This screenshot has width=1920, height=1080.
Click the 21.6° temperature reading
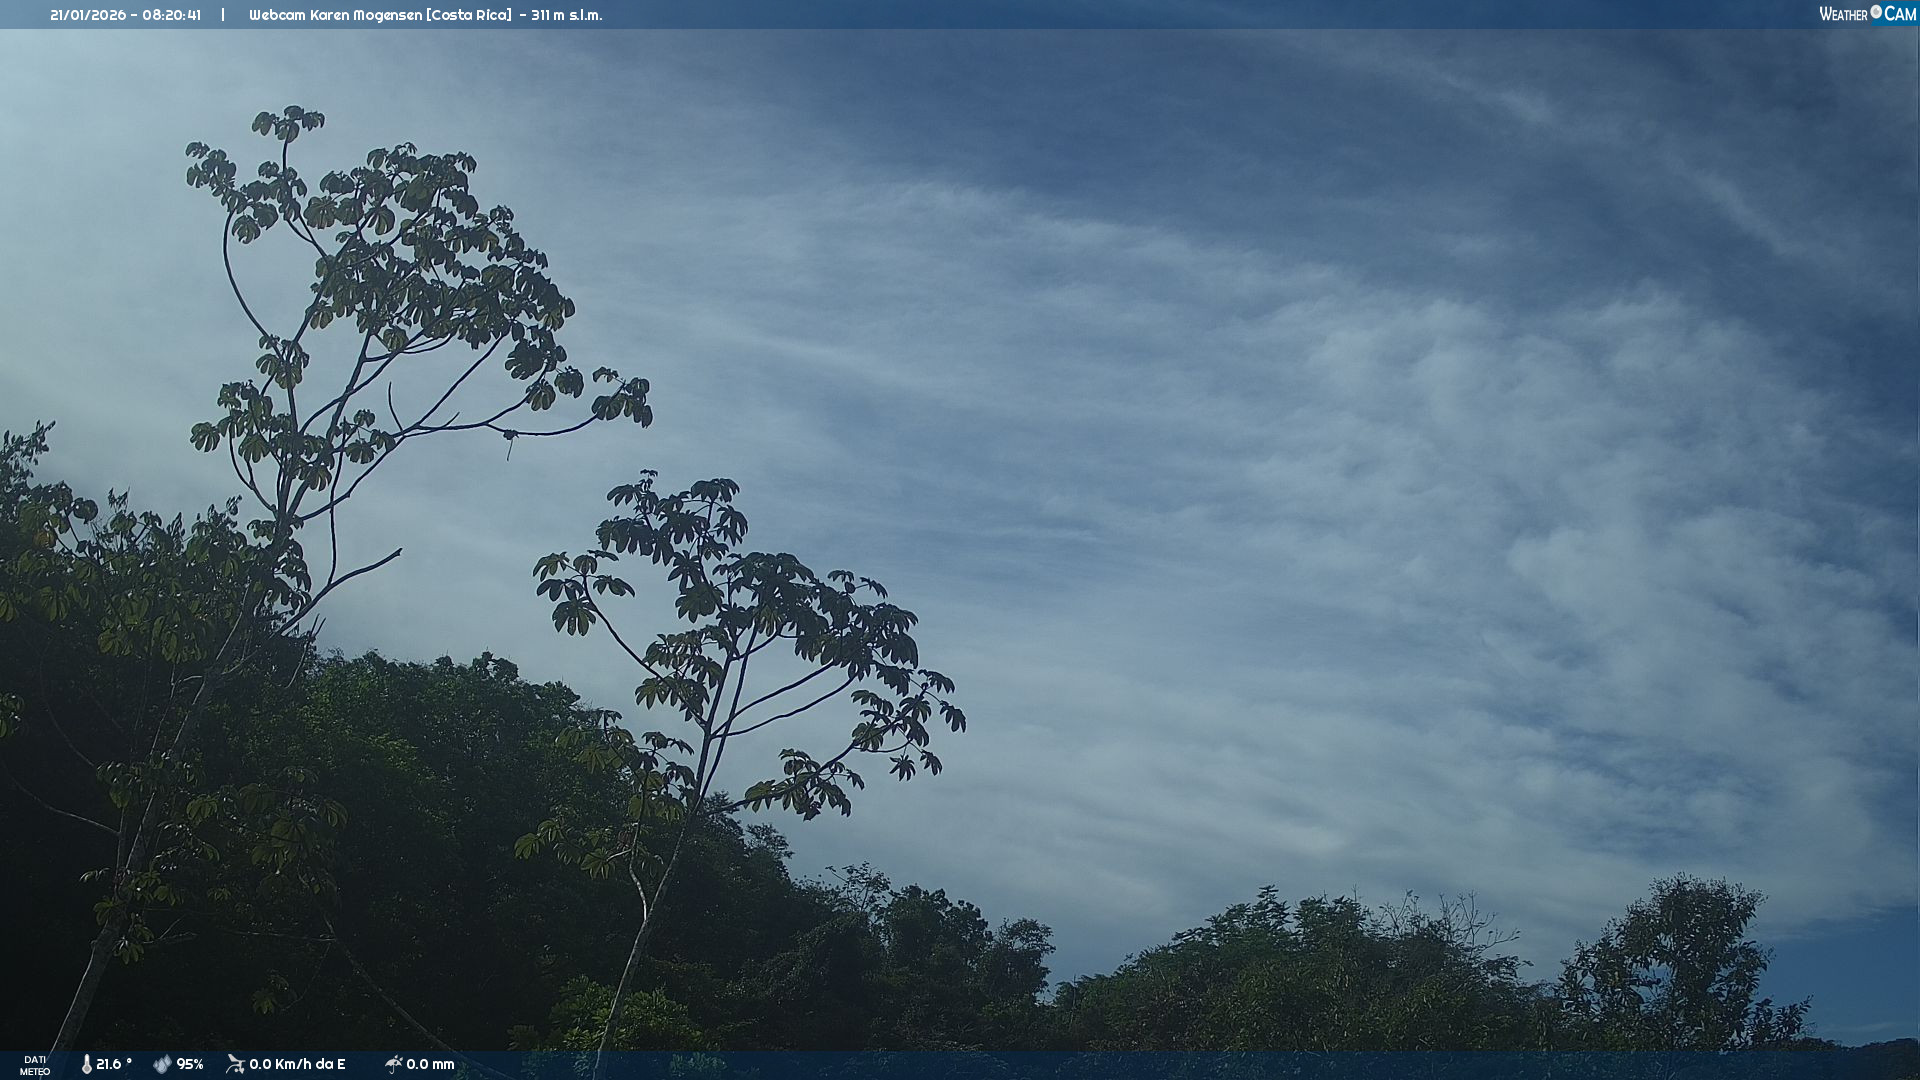(113, 1065)
